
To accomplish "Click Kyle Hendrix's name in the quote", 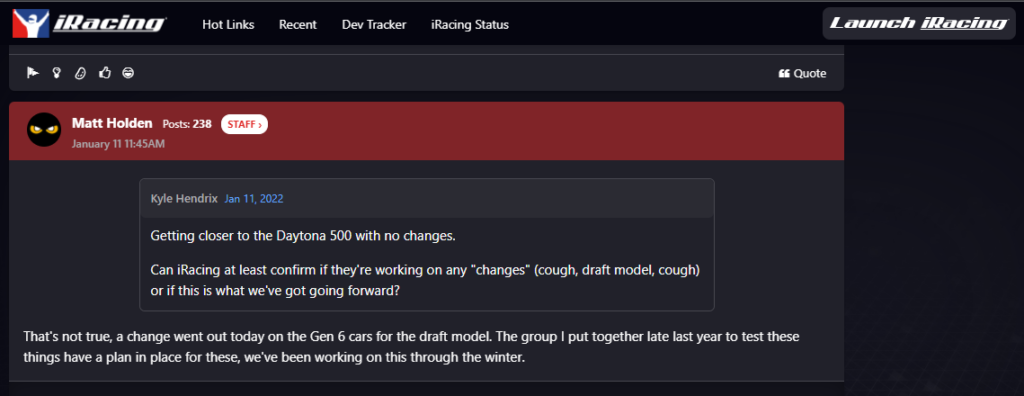I will 184,199.
